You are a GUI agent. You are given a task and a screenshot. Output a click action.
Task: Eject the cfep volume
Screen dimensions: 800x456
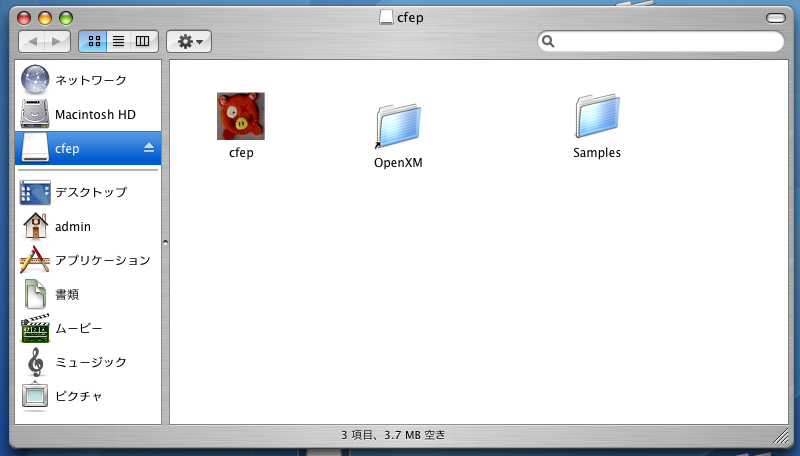148,148
